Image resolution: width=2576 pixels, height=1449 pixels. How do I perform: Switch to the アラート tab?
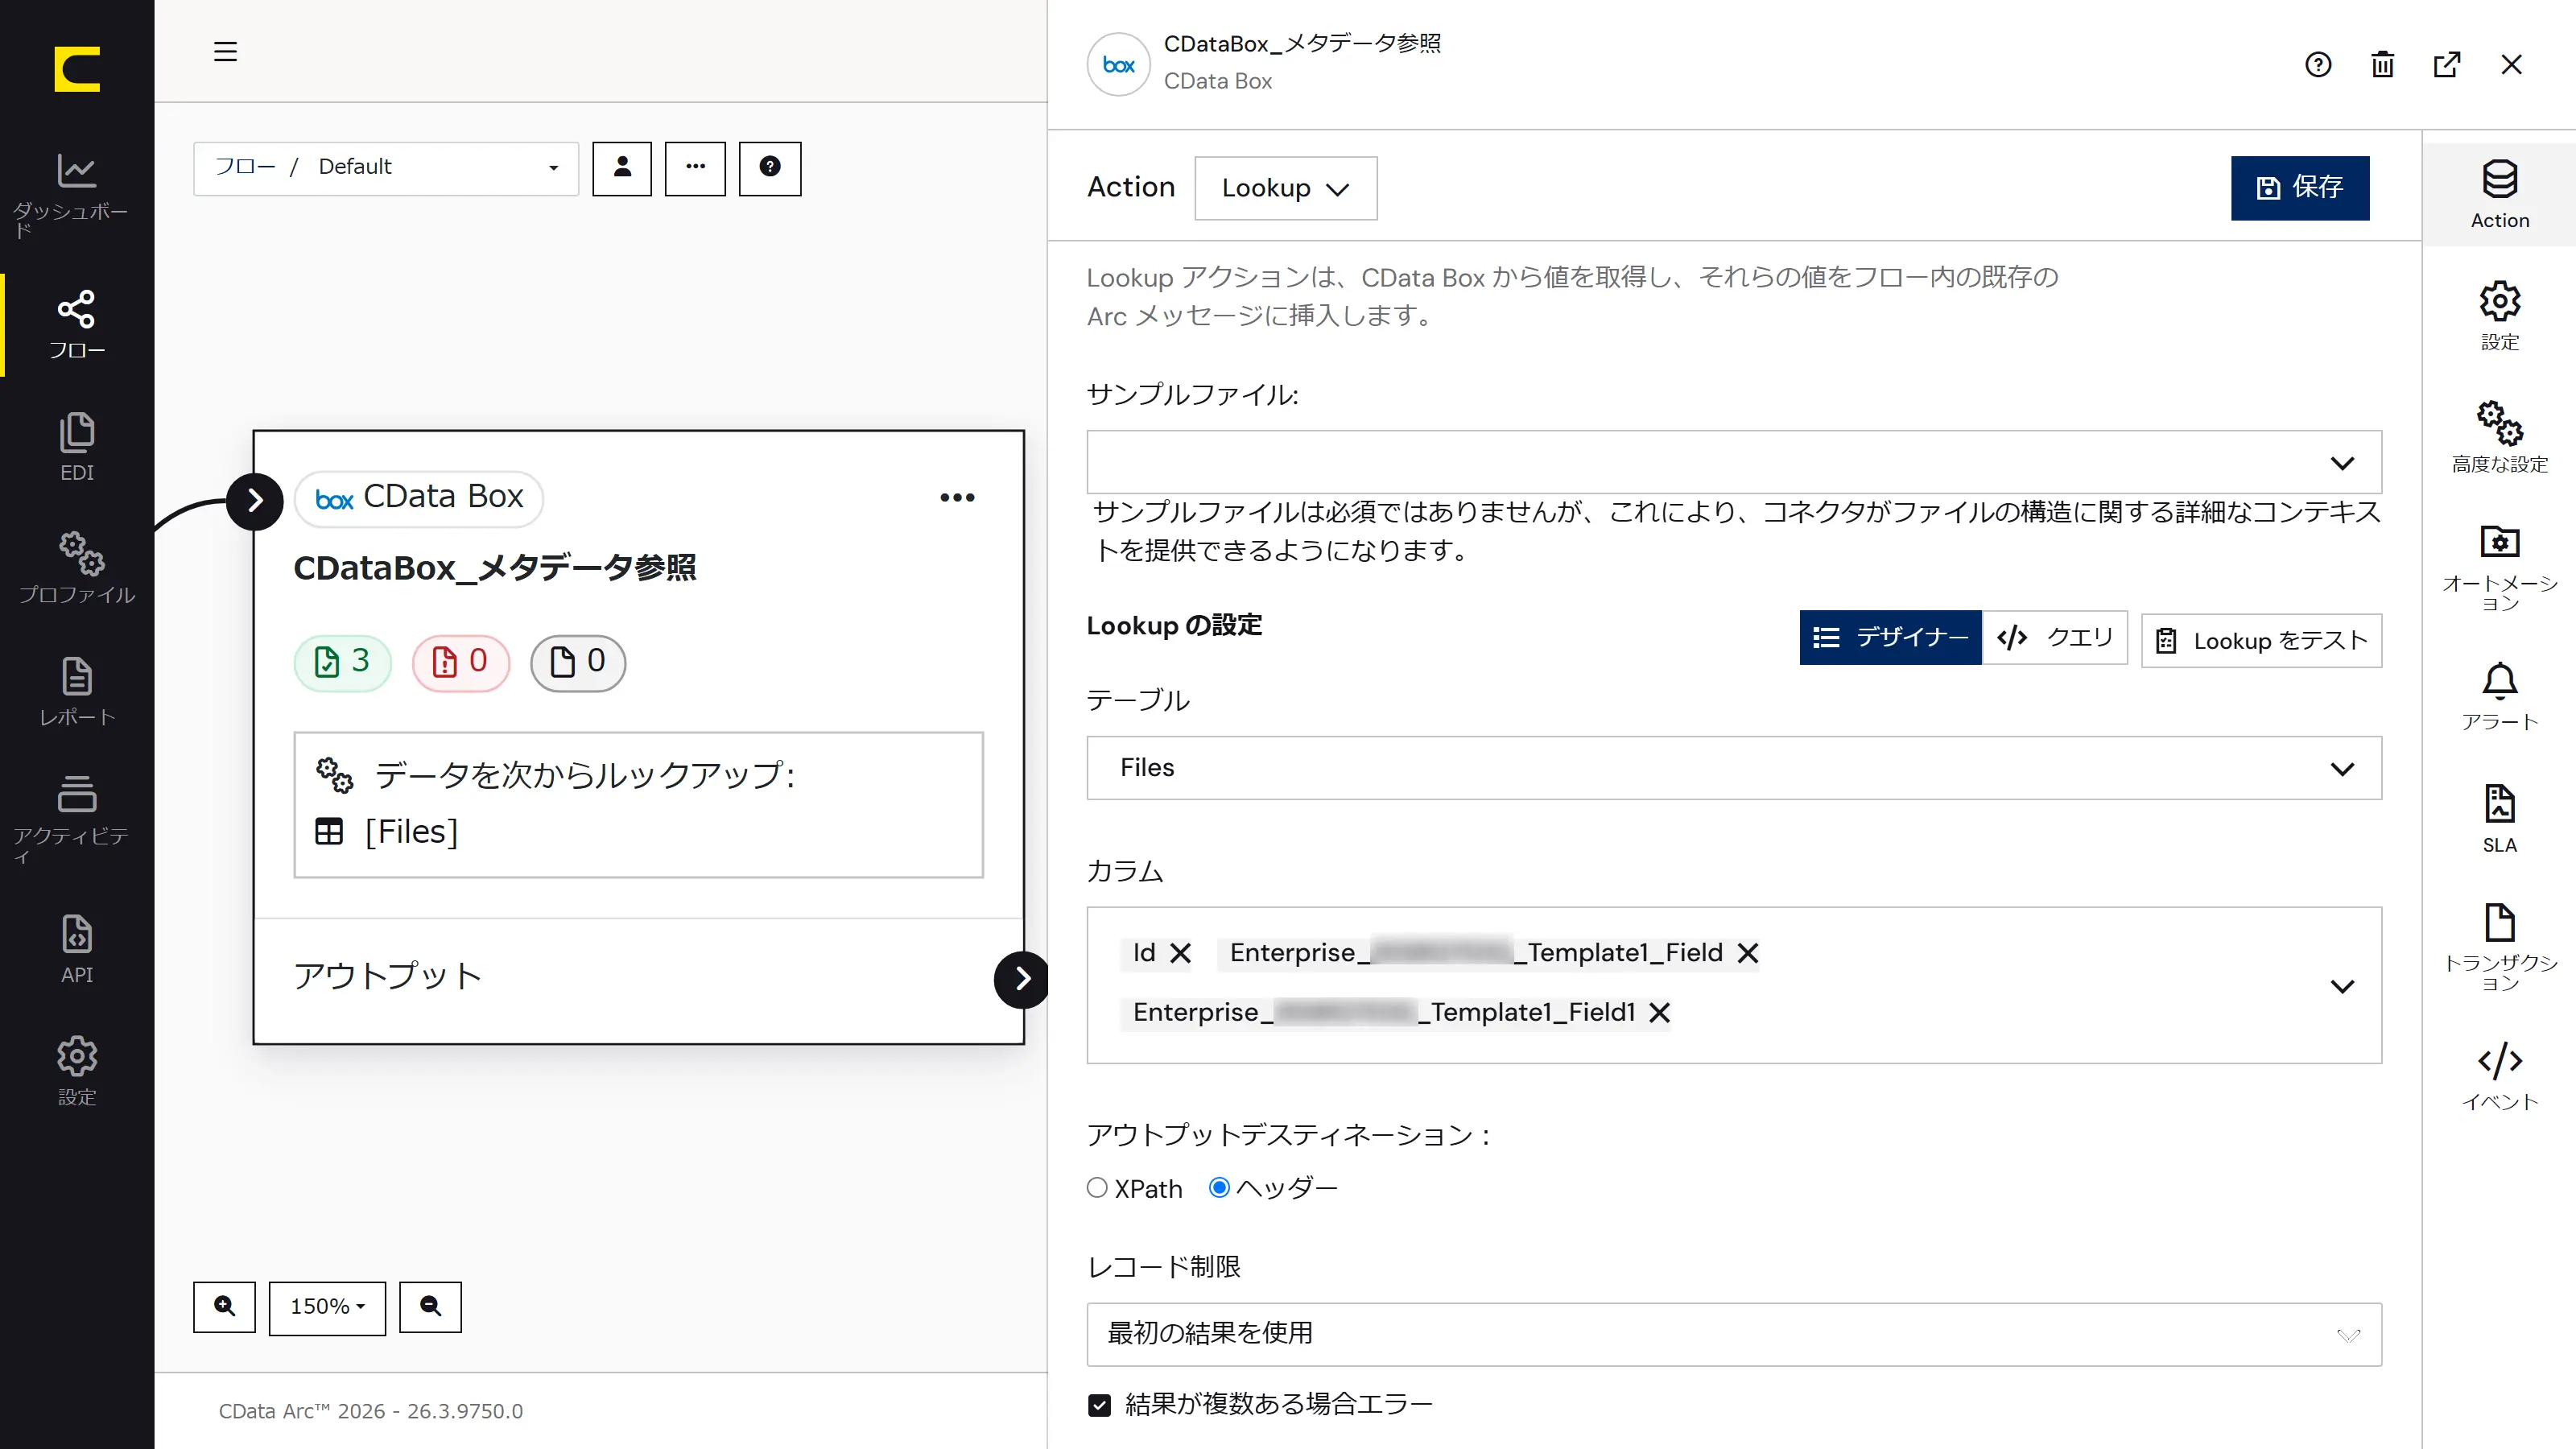point(2499,696)
